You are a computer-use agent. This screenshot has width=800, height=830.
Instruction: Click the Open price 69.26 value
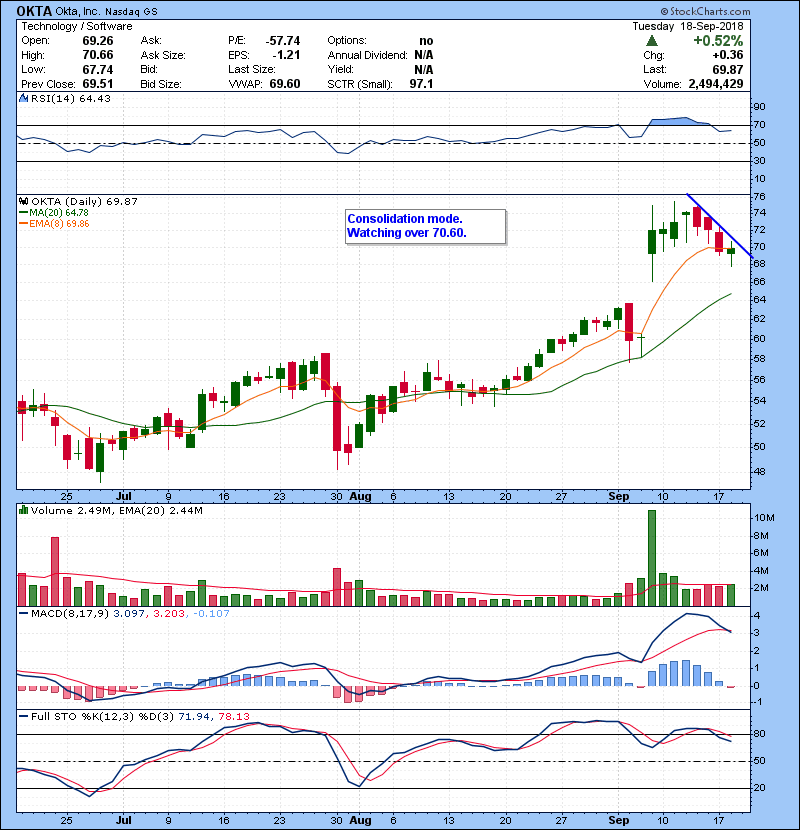pos(98,41)
